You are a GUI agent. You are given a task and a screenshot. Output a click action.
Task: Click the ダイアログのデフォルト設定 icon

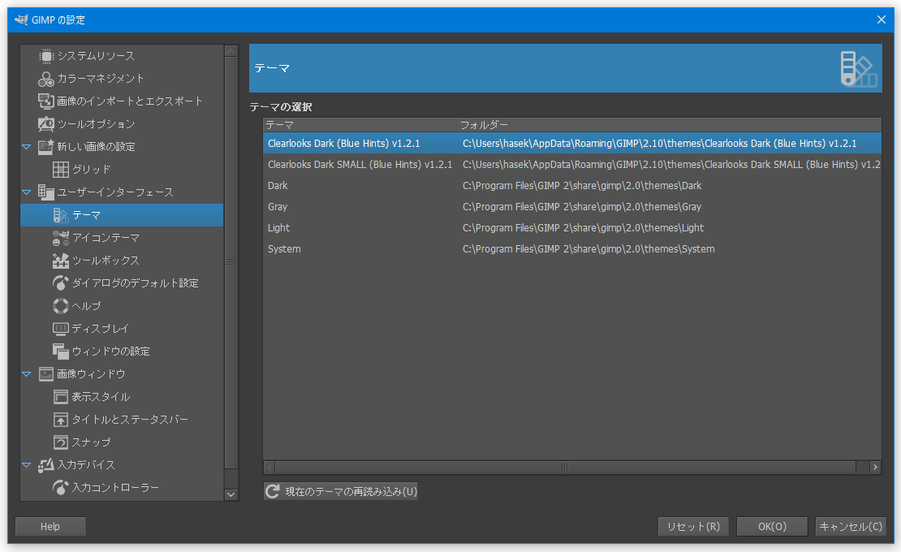coord(60,283)
